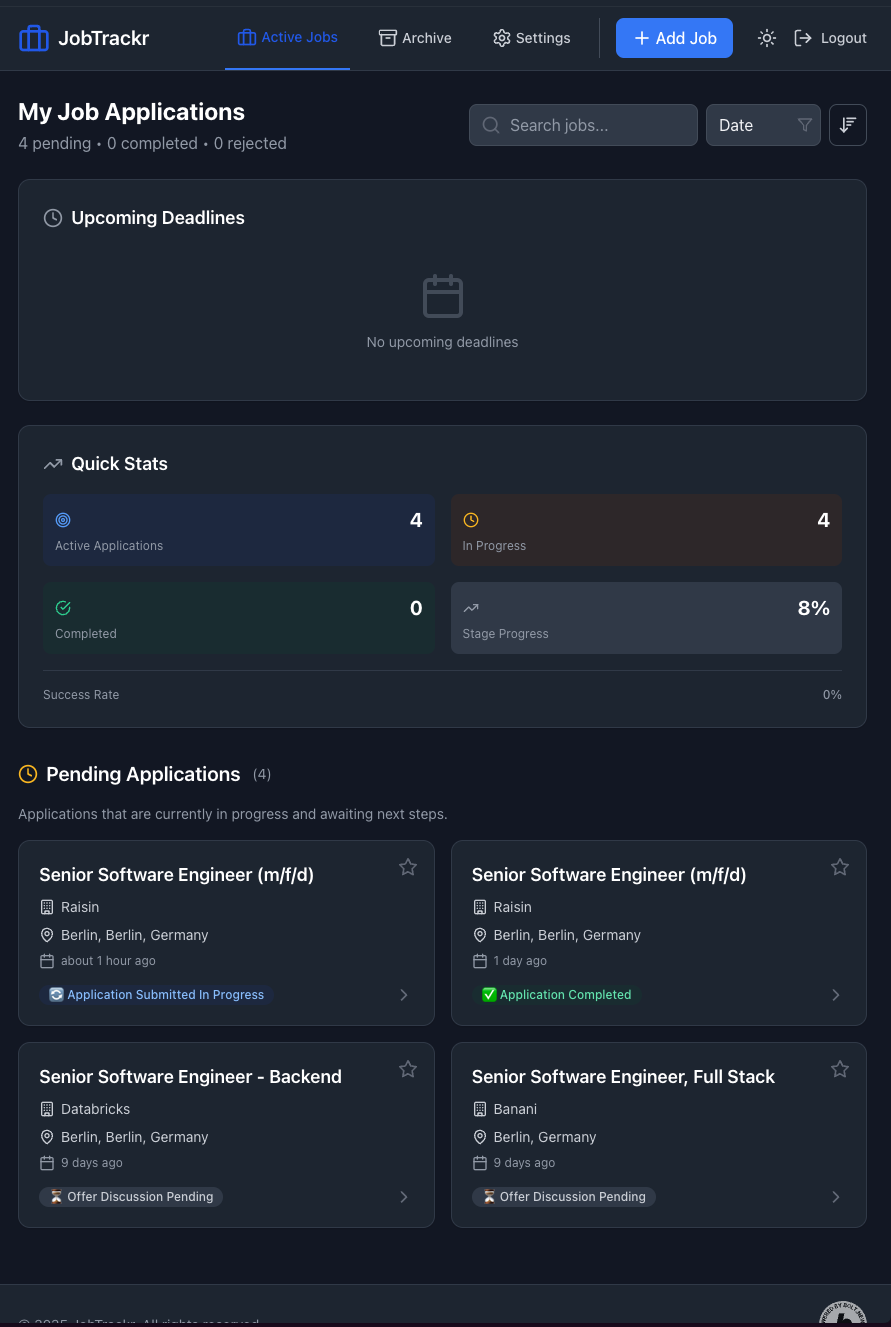Favorite the Banani Full Stack job
891x1327 pixels.
(840, 1069)
